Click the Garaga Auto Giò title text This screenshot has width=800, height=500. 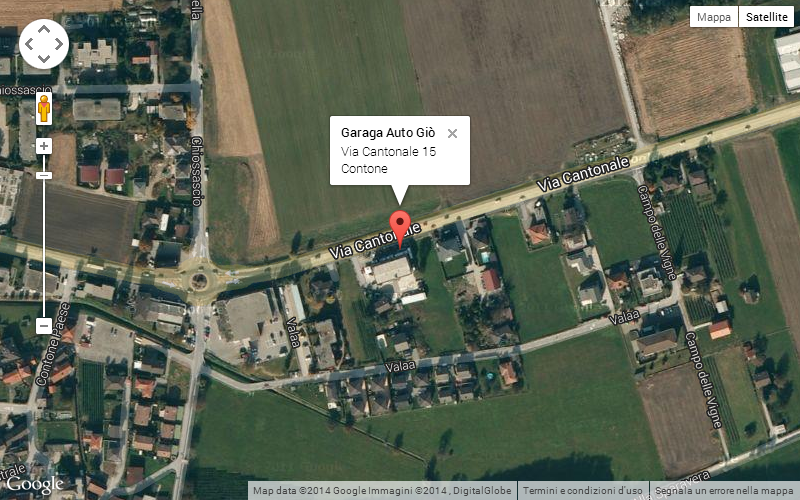coord(388,133)
